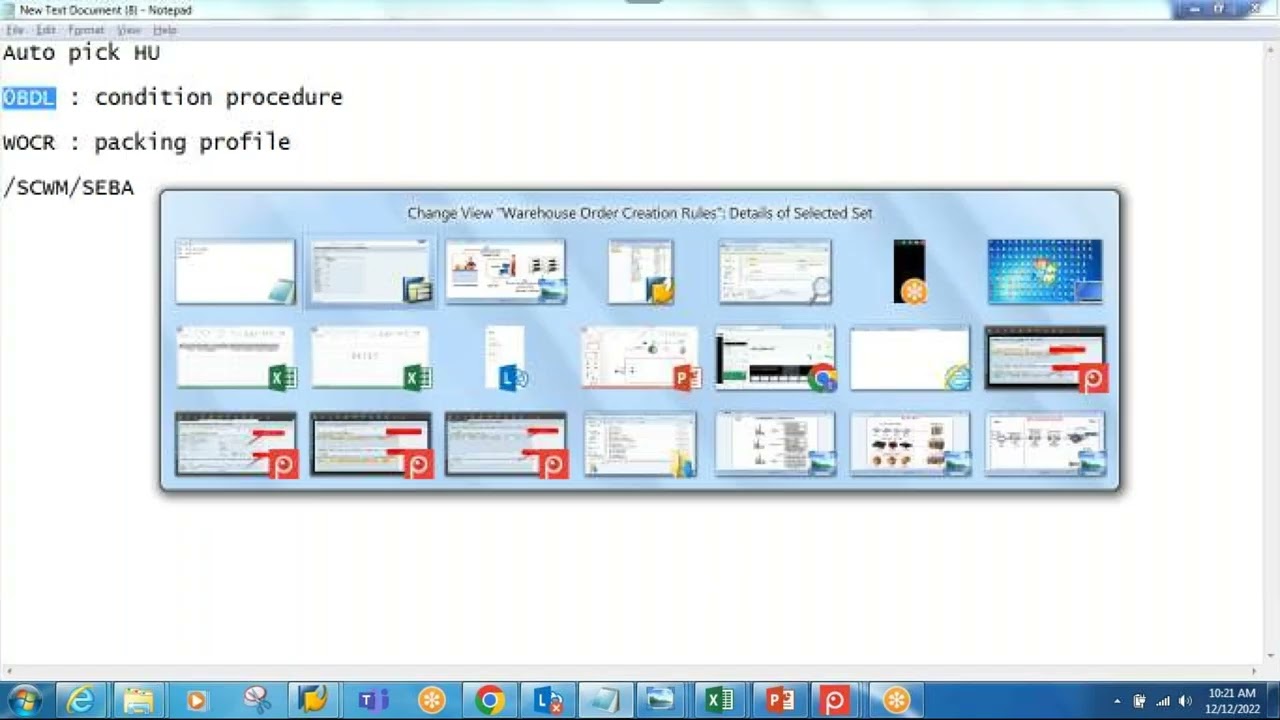1280x720 pixels.
Task: Open the Photo Viewer taskbar icon
Action: (x=660, y=700)
